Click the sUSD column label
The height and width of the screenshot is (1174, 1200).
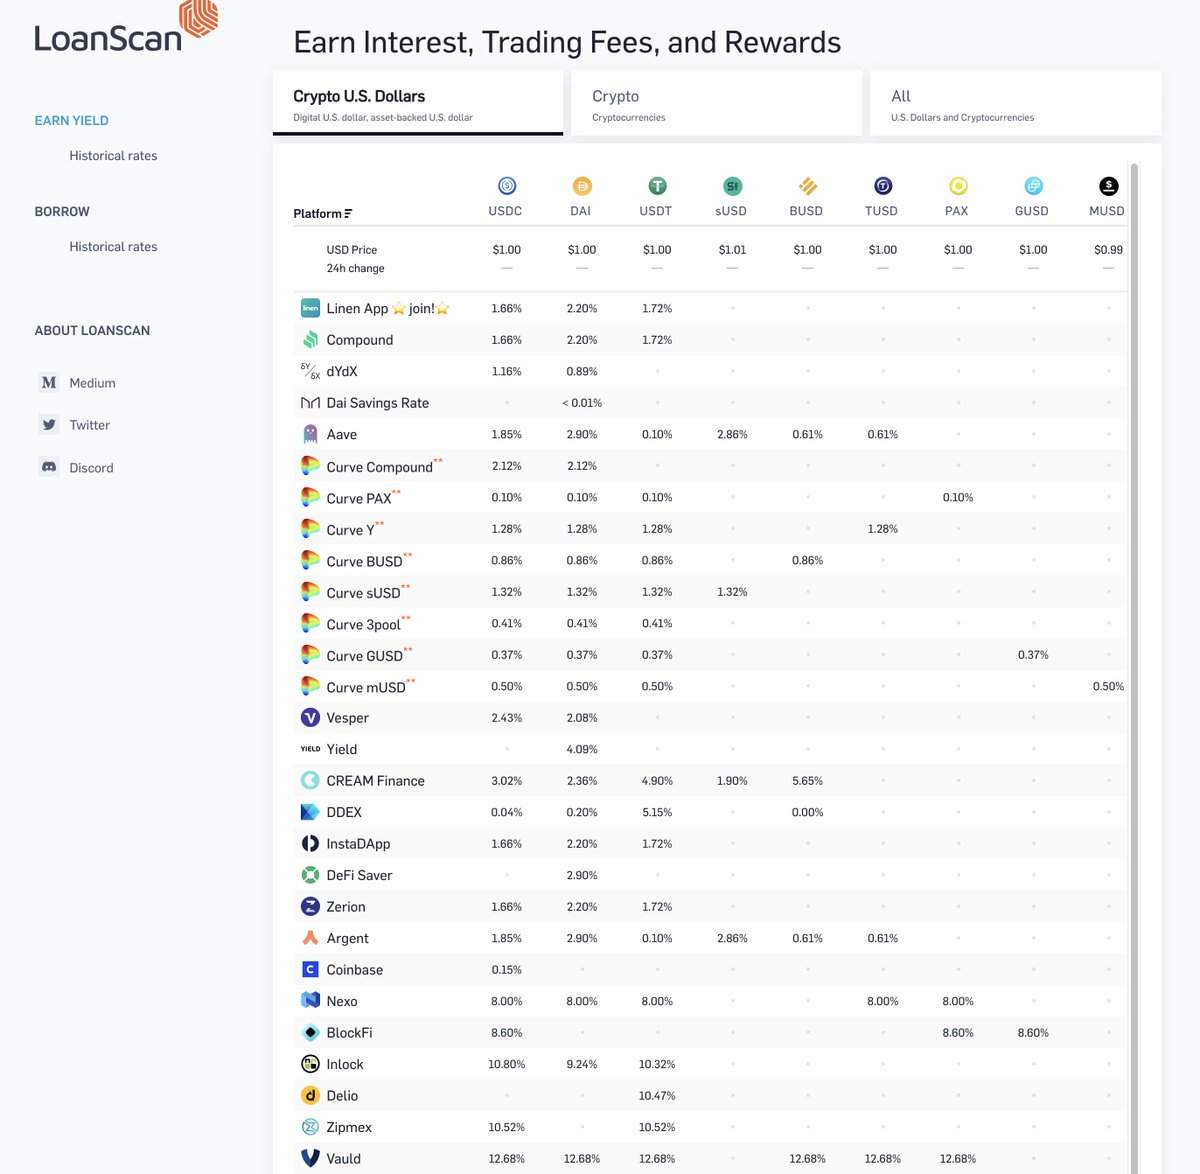731,211
